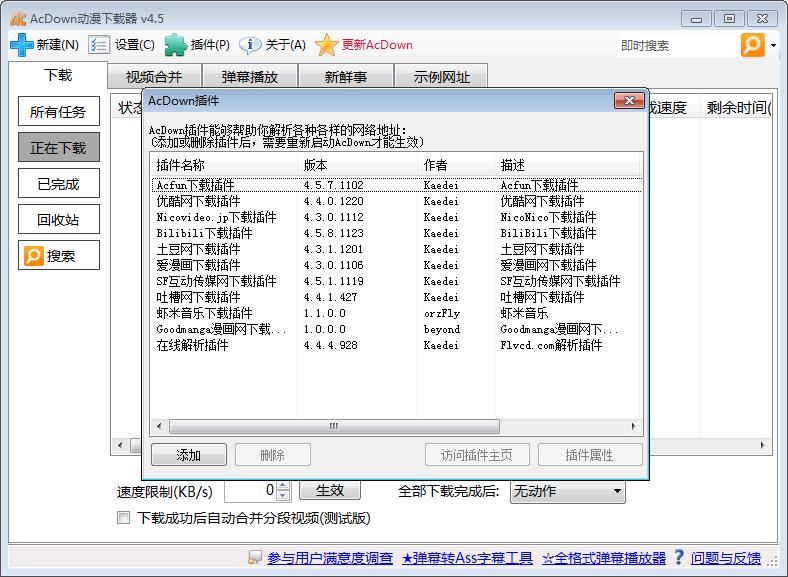
Task: Click the question mark help icon
Action: 678,558
